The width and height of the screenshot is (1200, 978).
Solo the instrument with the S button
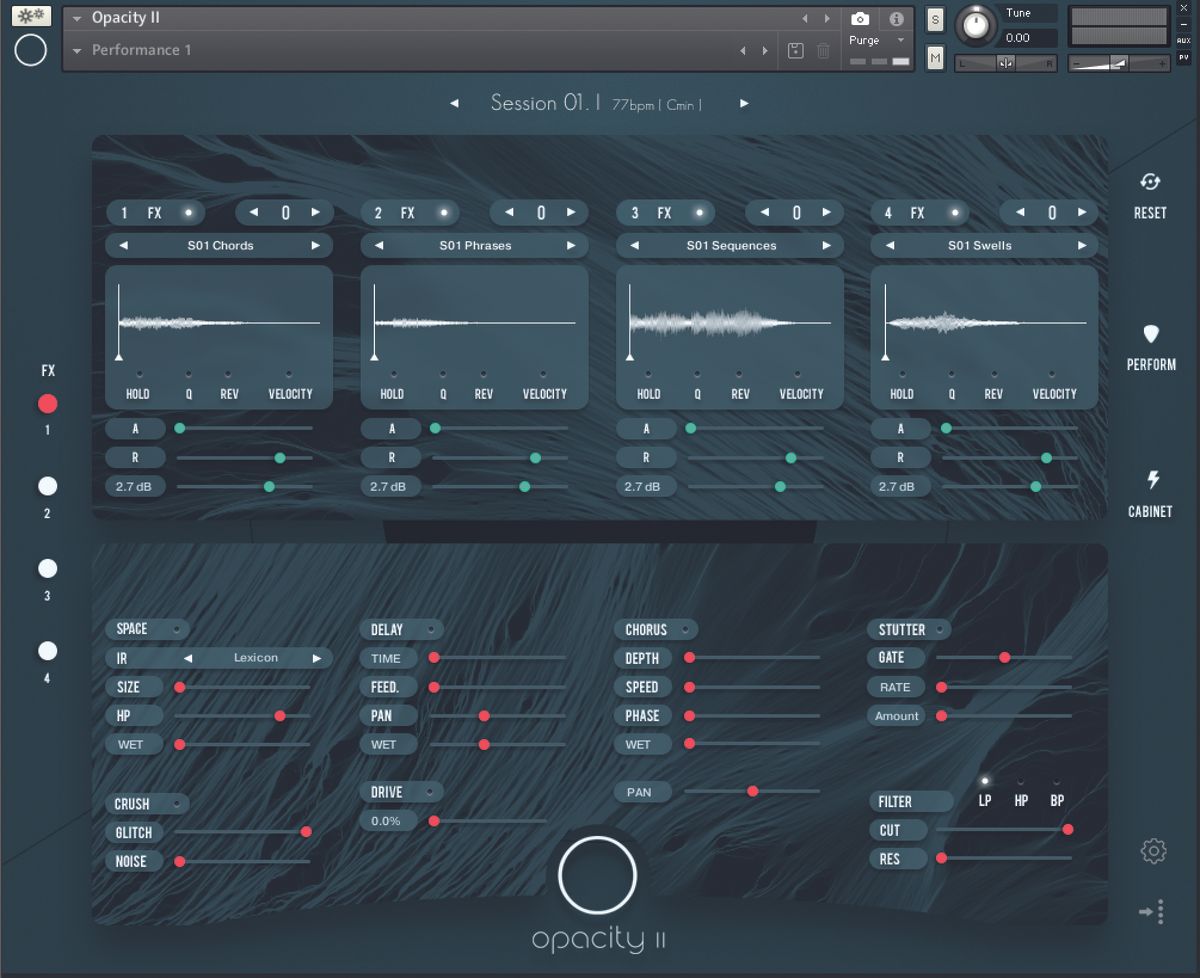[934, 19]
